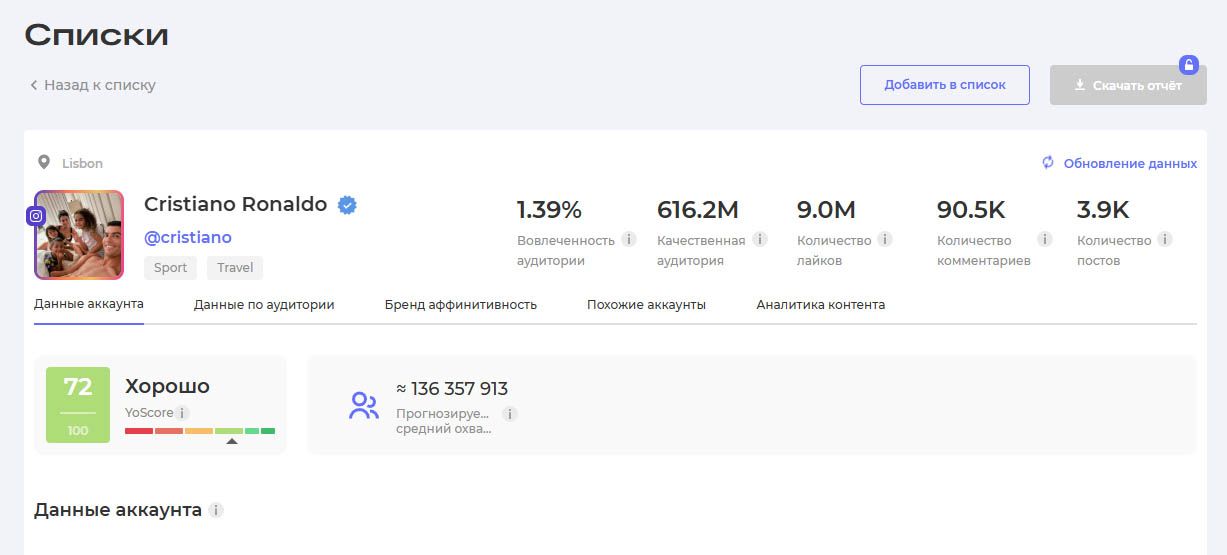The width and height of the screenshot is (1227, 555).
Task: Open info icon for Количество лайков
Action: coord(884,239)
